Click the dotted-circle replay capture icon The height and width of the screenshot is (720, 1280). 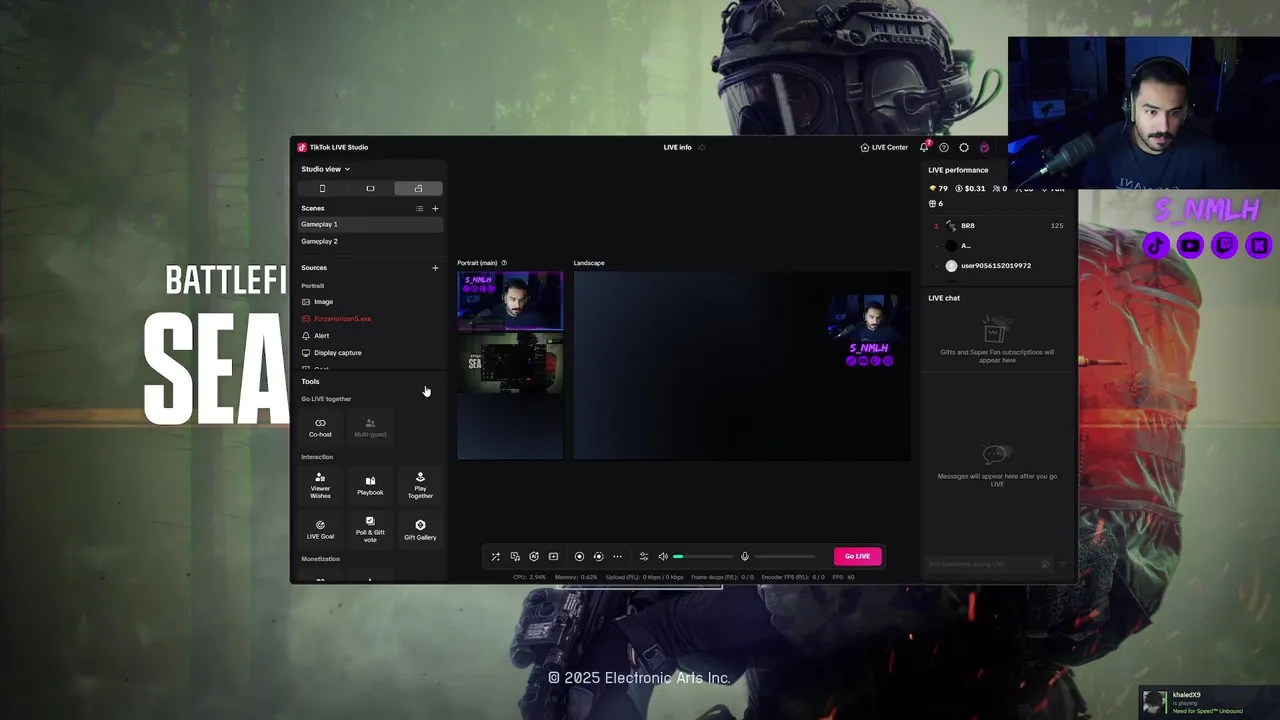tap(598, 556)
